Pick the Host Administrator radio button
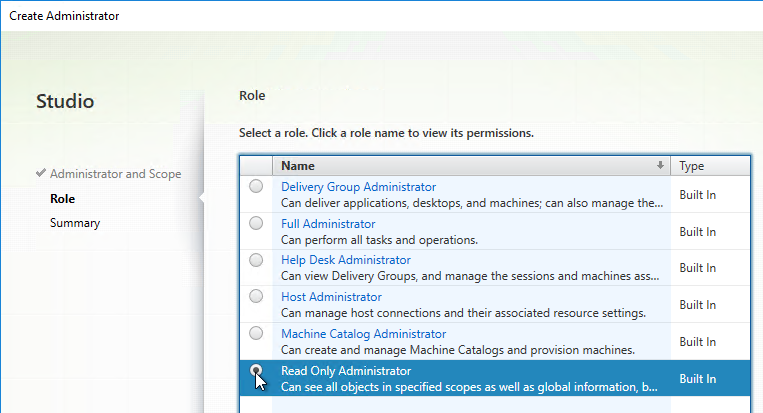The height and width of the screenshot is (413, 763). (256, 296)
